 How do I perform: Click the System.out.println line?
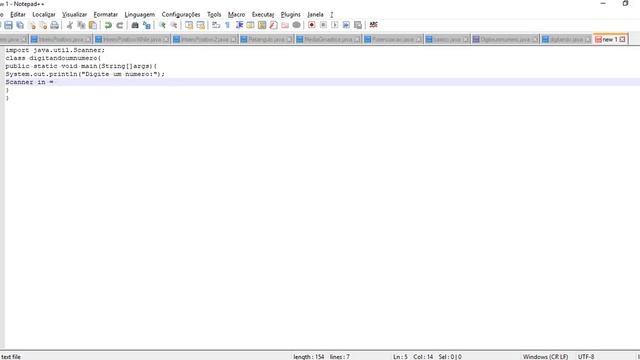coord(85,74)
